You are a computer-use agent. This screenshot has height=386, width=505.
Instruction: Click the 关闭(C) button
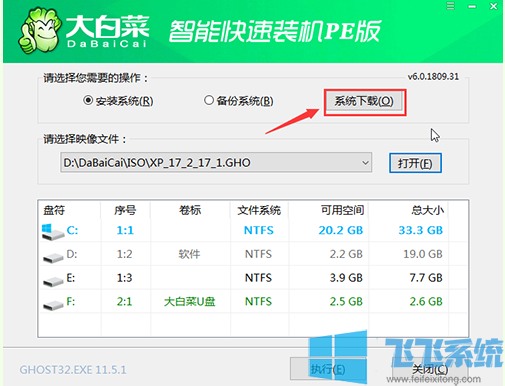(x=430, y=369)
